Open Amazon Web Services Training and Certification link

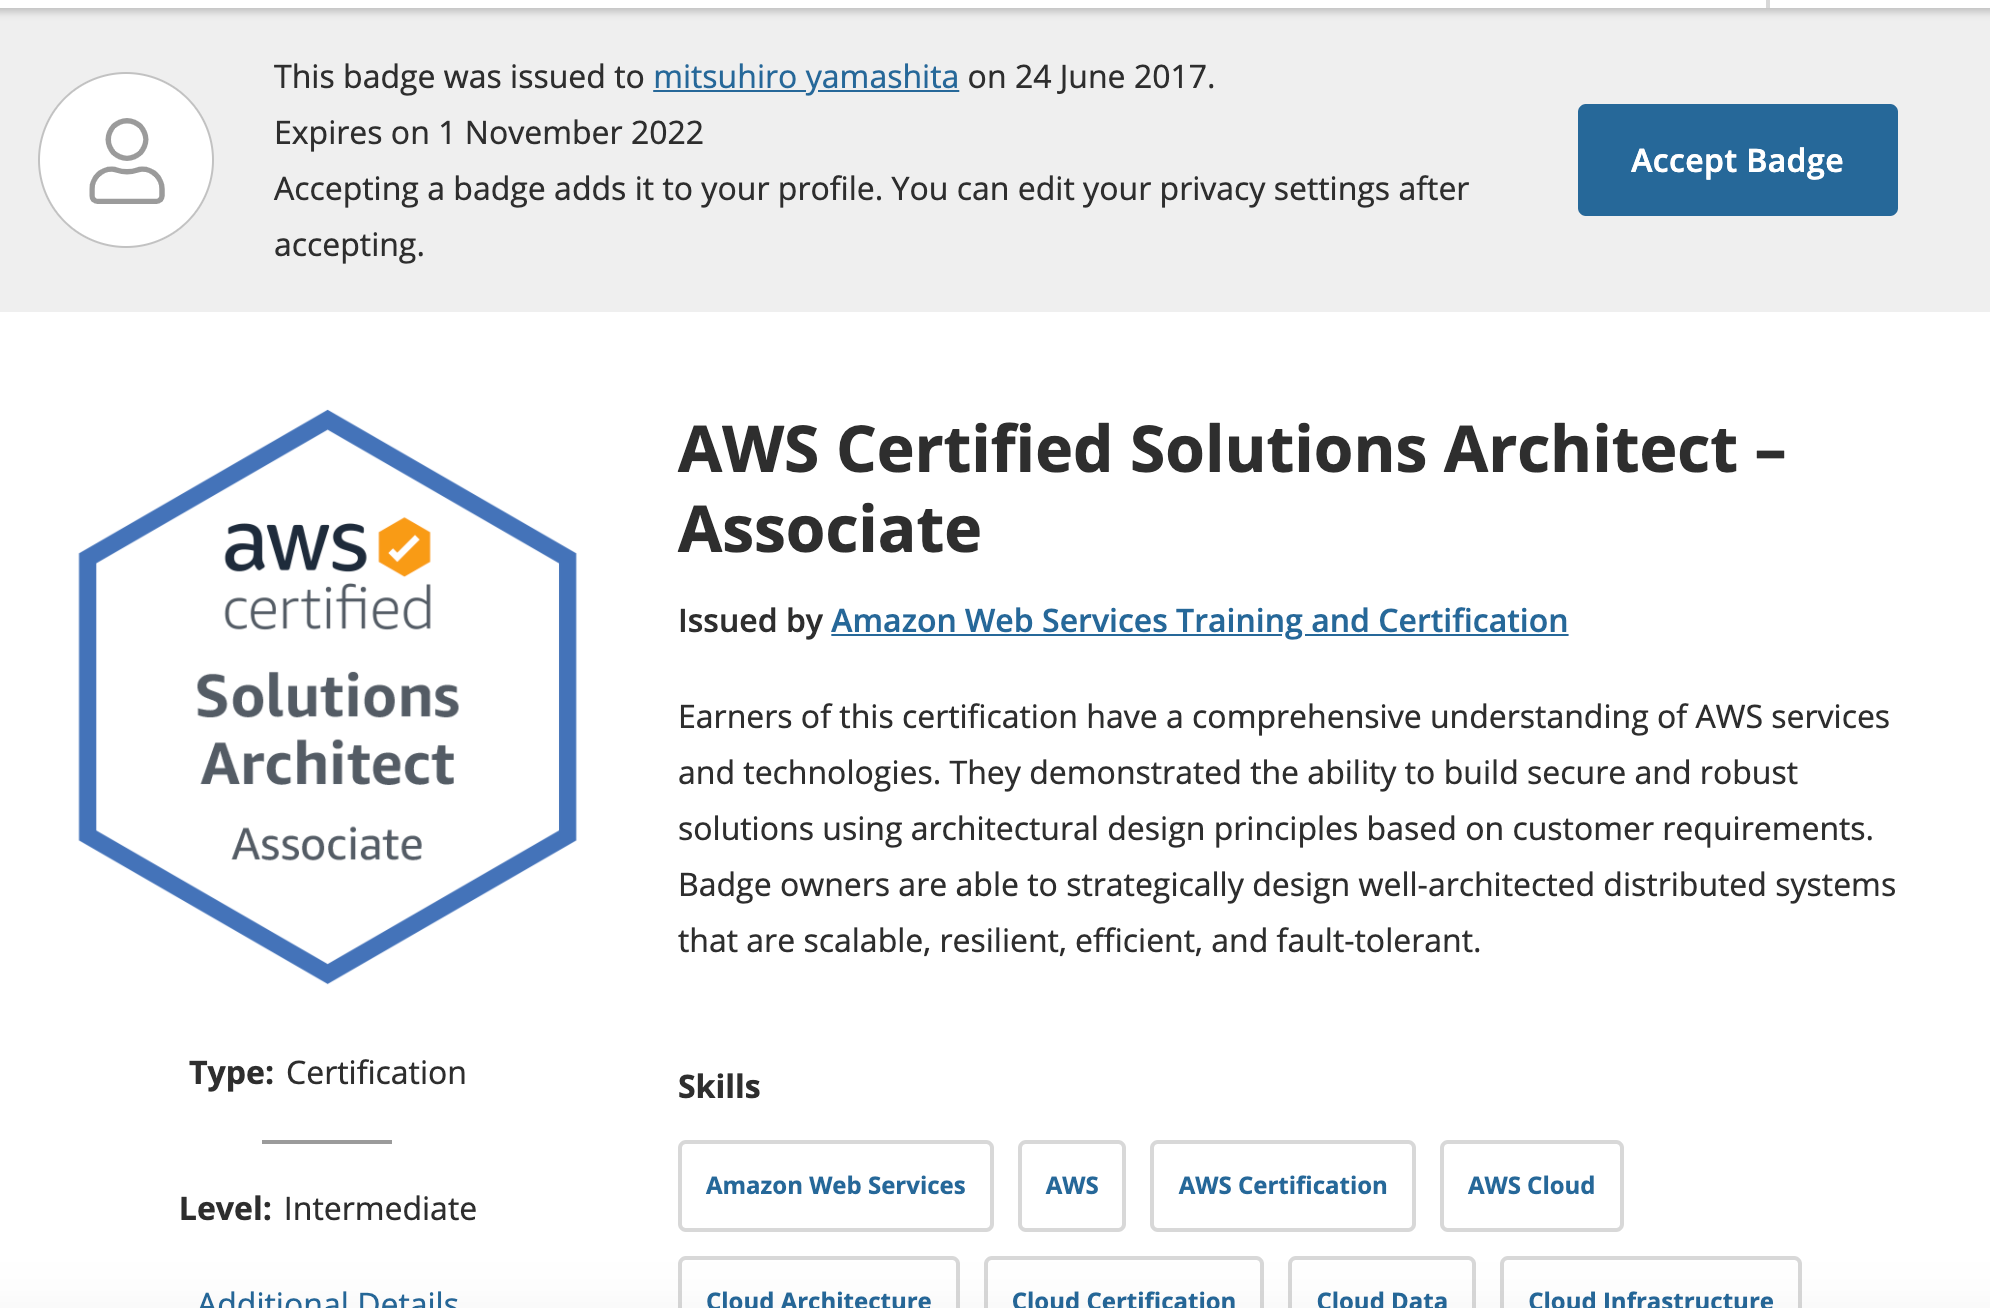[1199, 621]
